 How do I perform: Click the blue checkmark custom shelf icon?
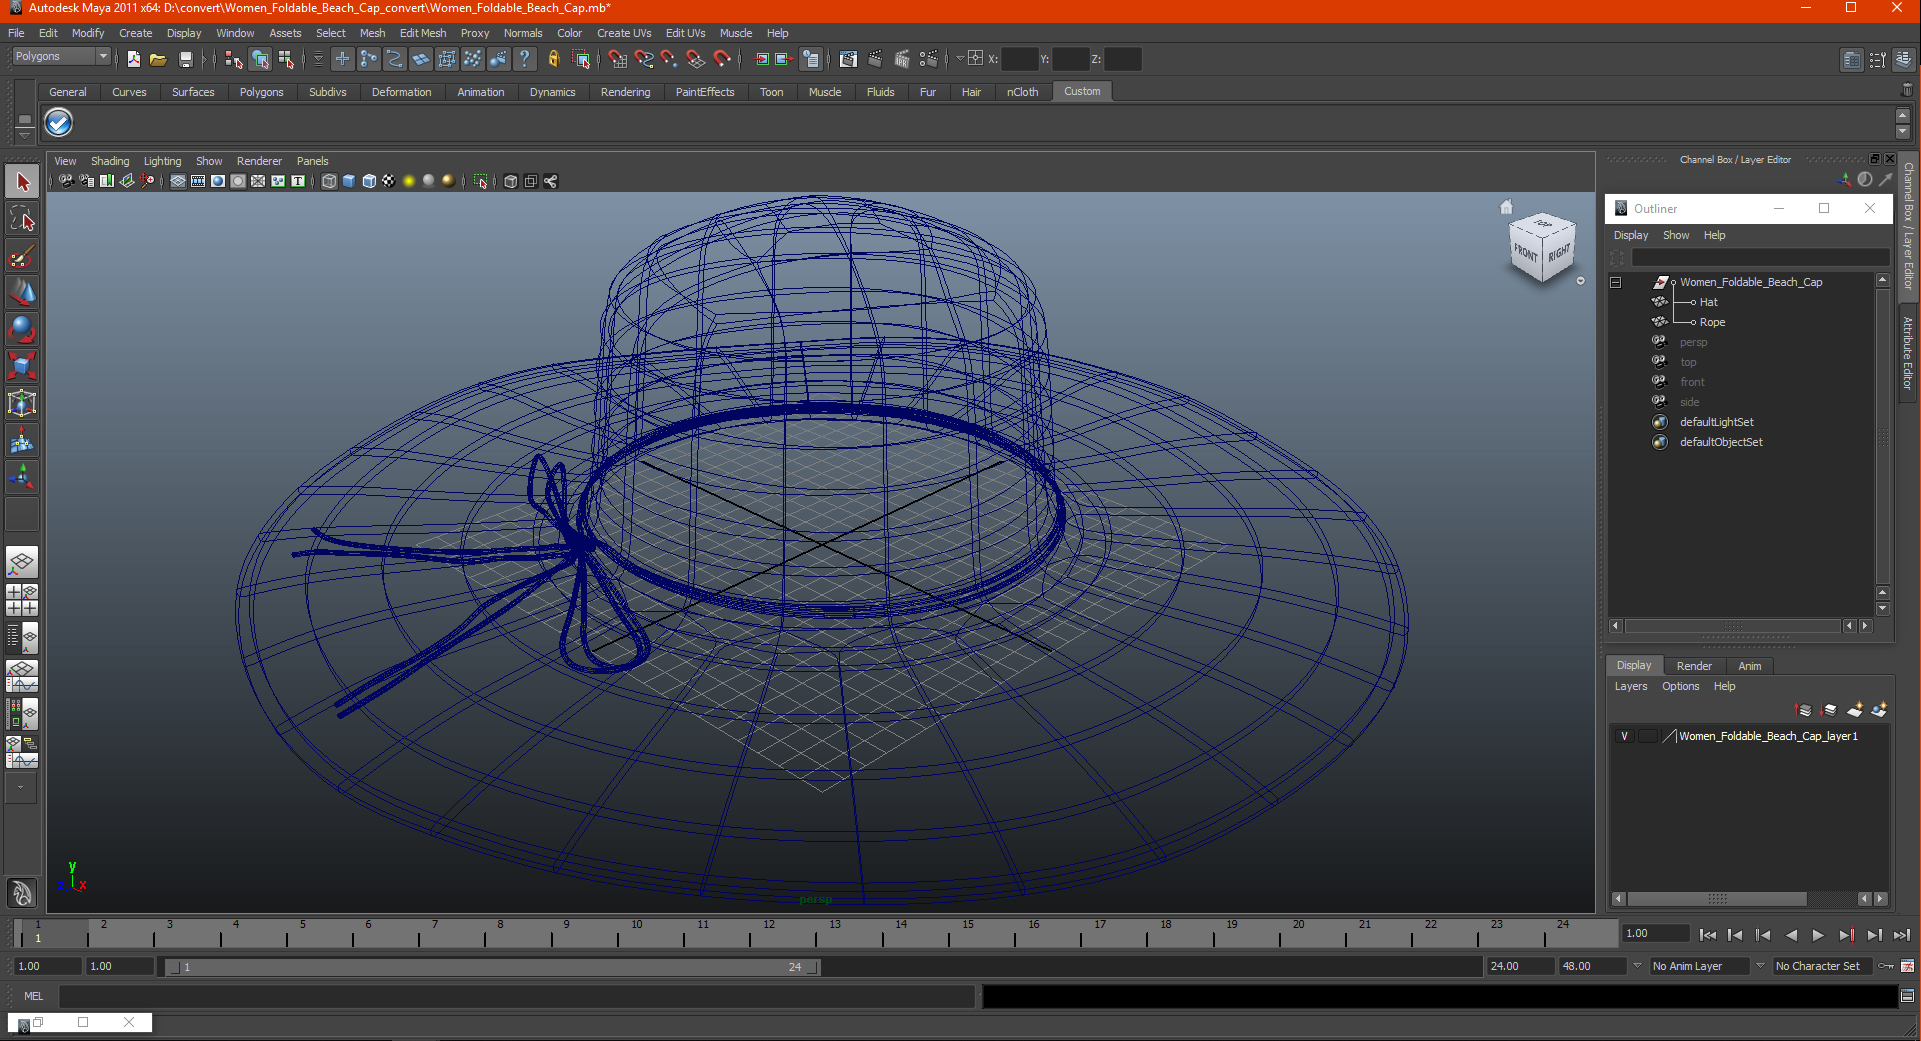tap(59, 123)
